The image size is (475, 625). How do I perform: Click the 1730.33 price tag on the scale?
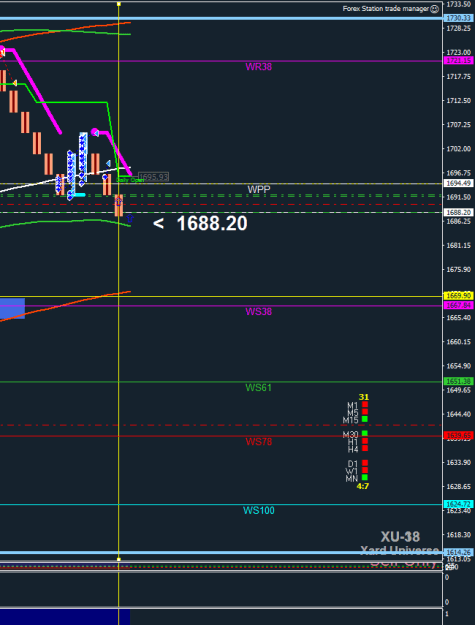pos(459,18)
